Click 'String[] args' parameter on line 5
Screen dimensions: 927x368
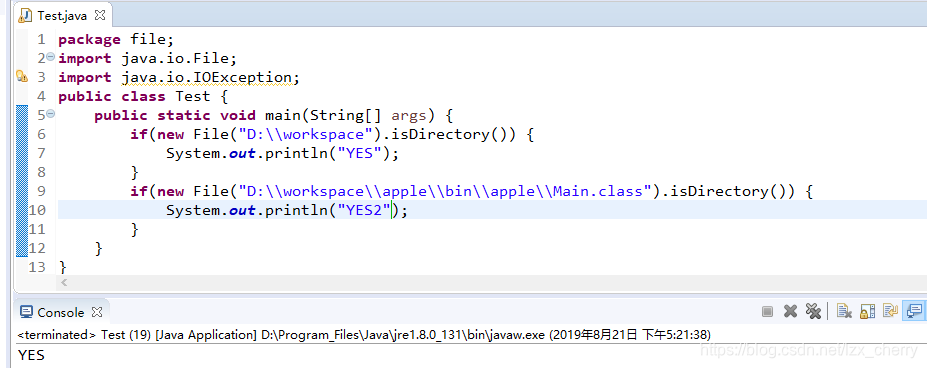pyautogui.click(x=368, y=115)
